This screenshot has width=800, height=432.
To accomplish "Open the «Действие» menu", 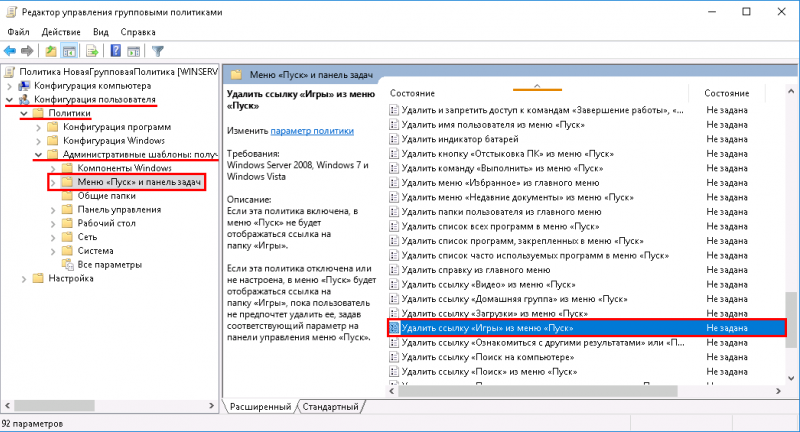I will point(61,32).
